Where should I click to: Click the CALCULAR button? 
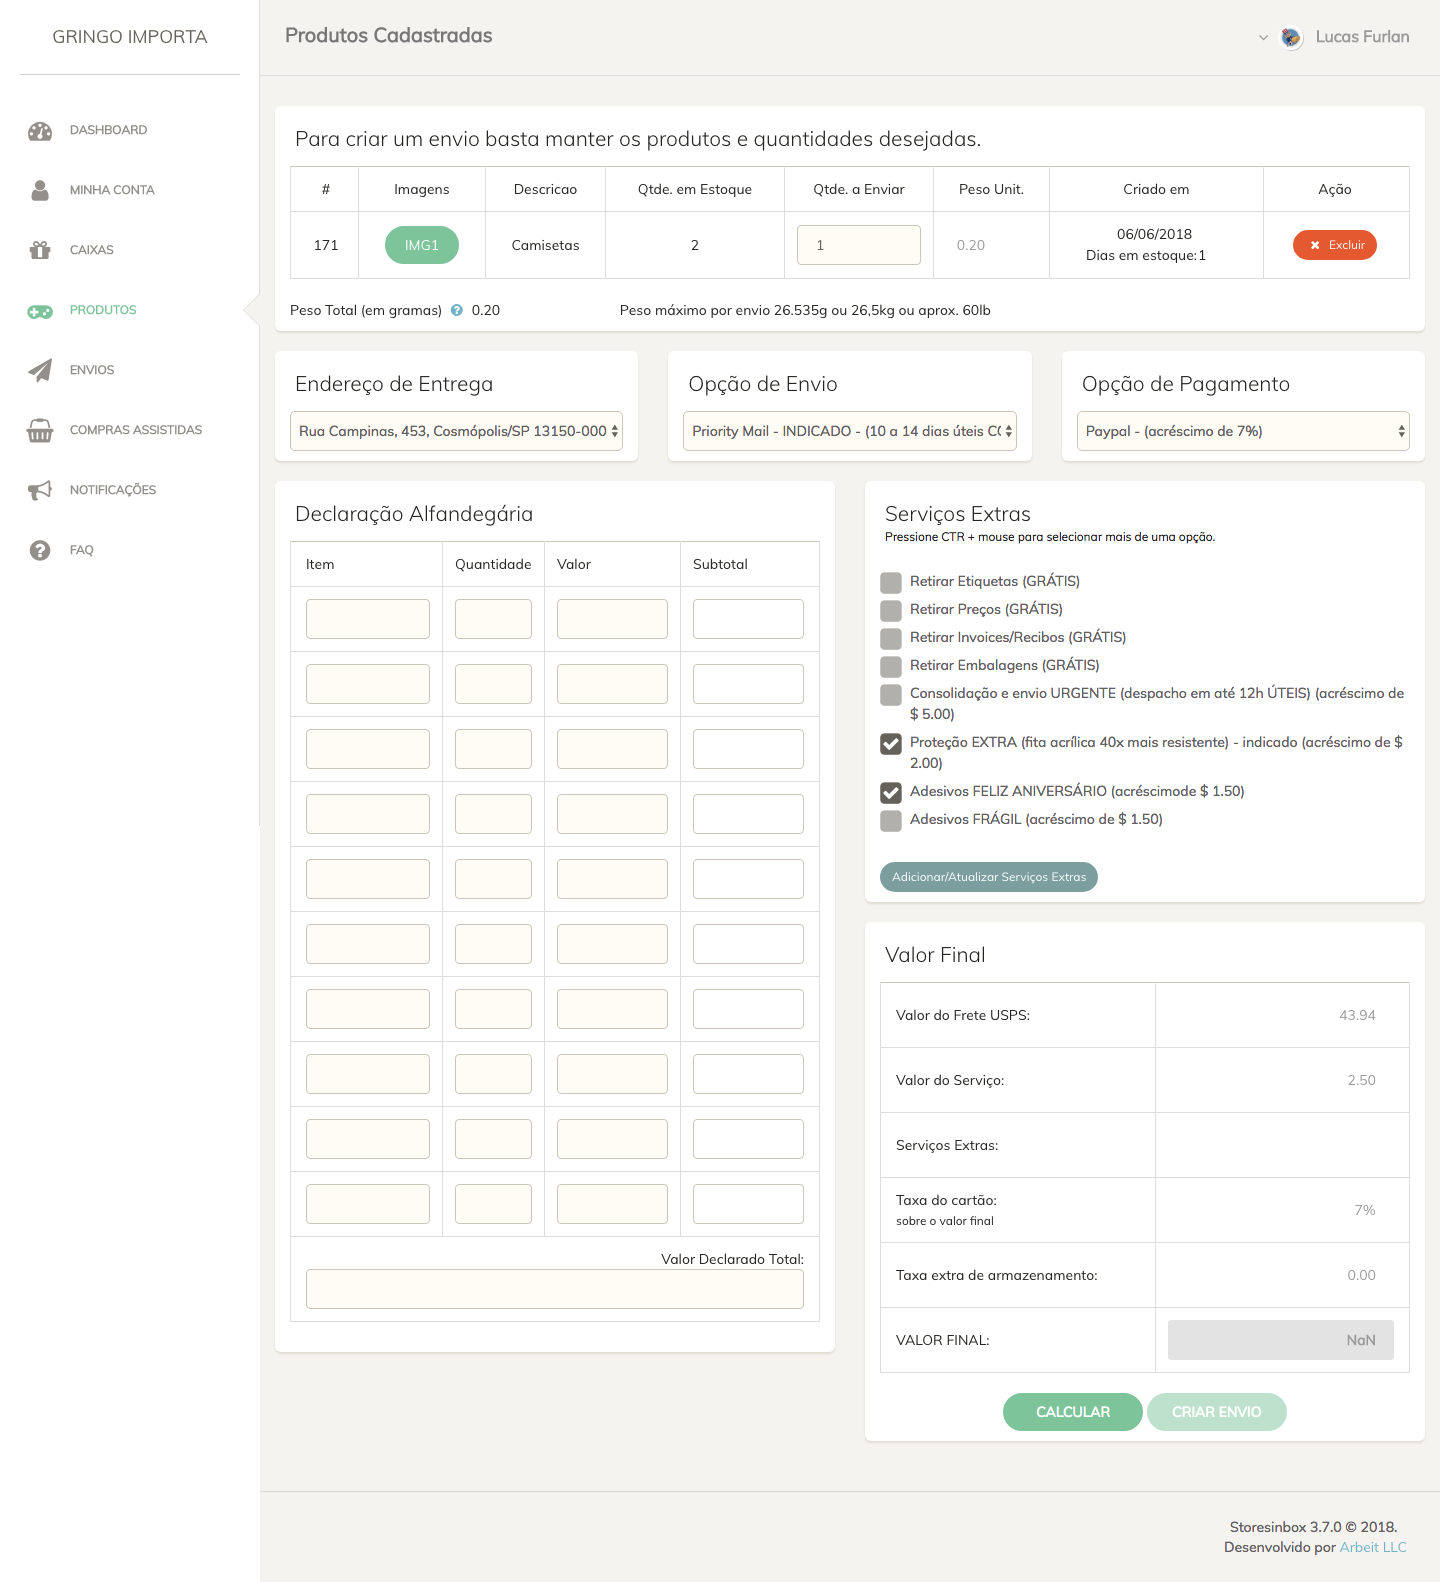pos(1073,1412)
